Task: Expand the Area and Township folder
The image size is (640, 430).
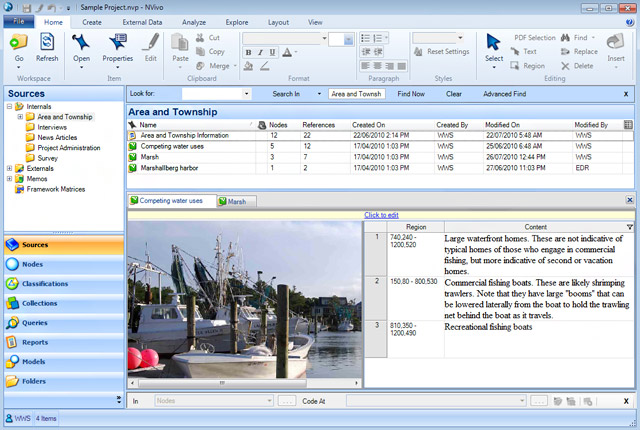Action: coord(20,117)
